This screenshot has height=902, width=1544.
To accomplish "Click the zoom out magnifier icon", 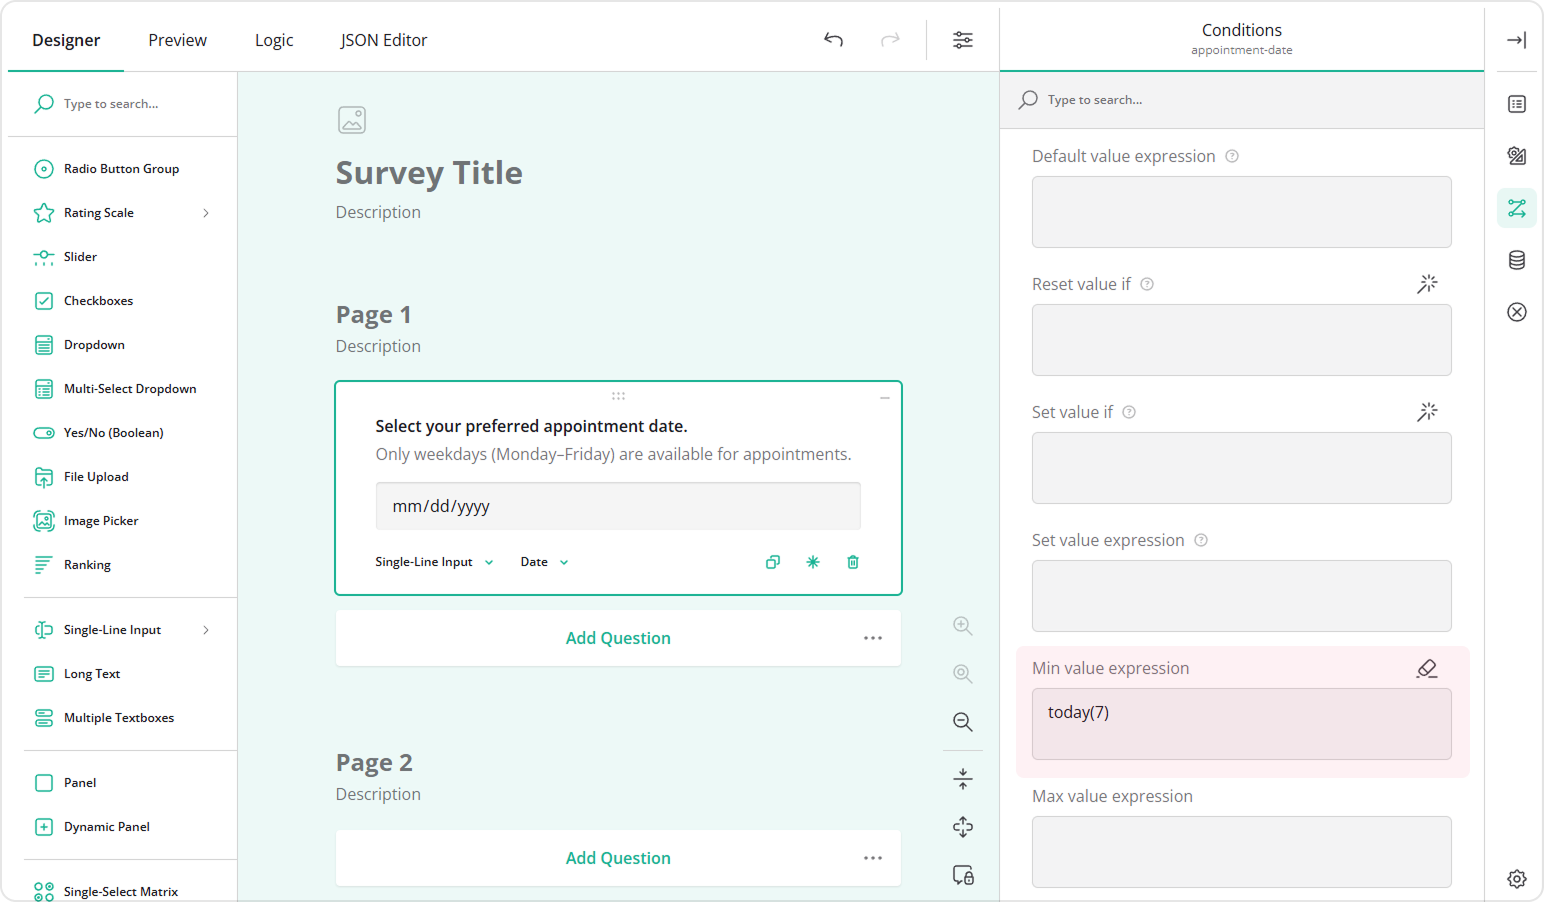I will click(962, 722).
